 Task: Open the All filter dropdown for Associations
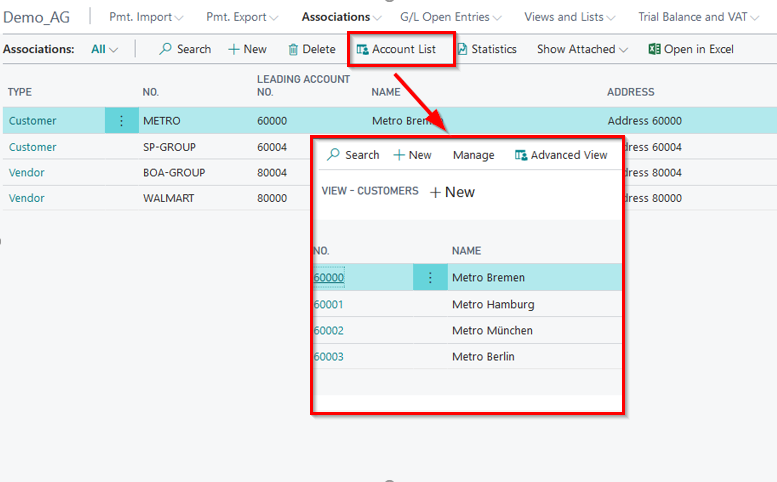[104, 49]
